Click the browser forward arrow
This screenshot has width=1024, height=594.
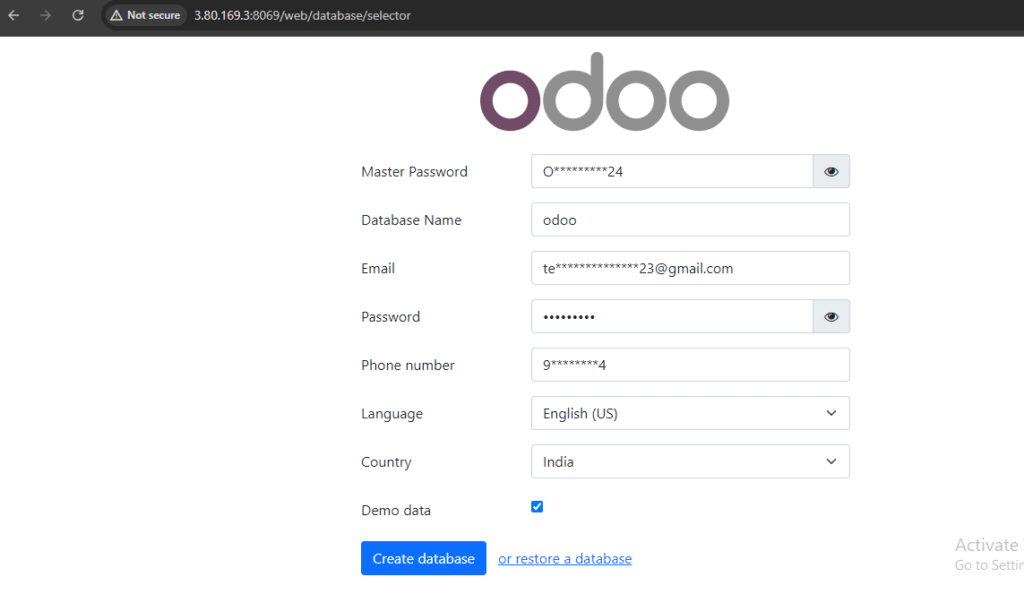point(45,15)
